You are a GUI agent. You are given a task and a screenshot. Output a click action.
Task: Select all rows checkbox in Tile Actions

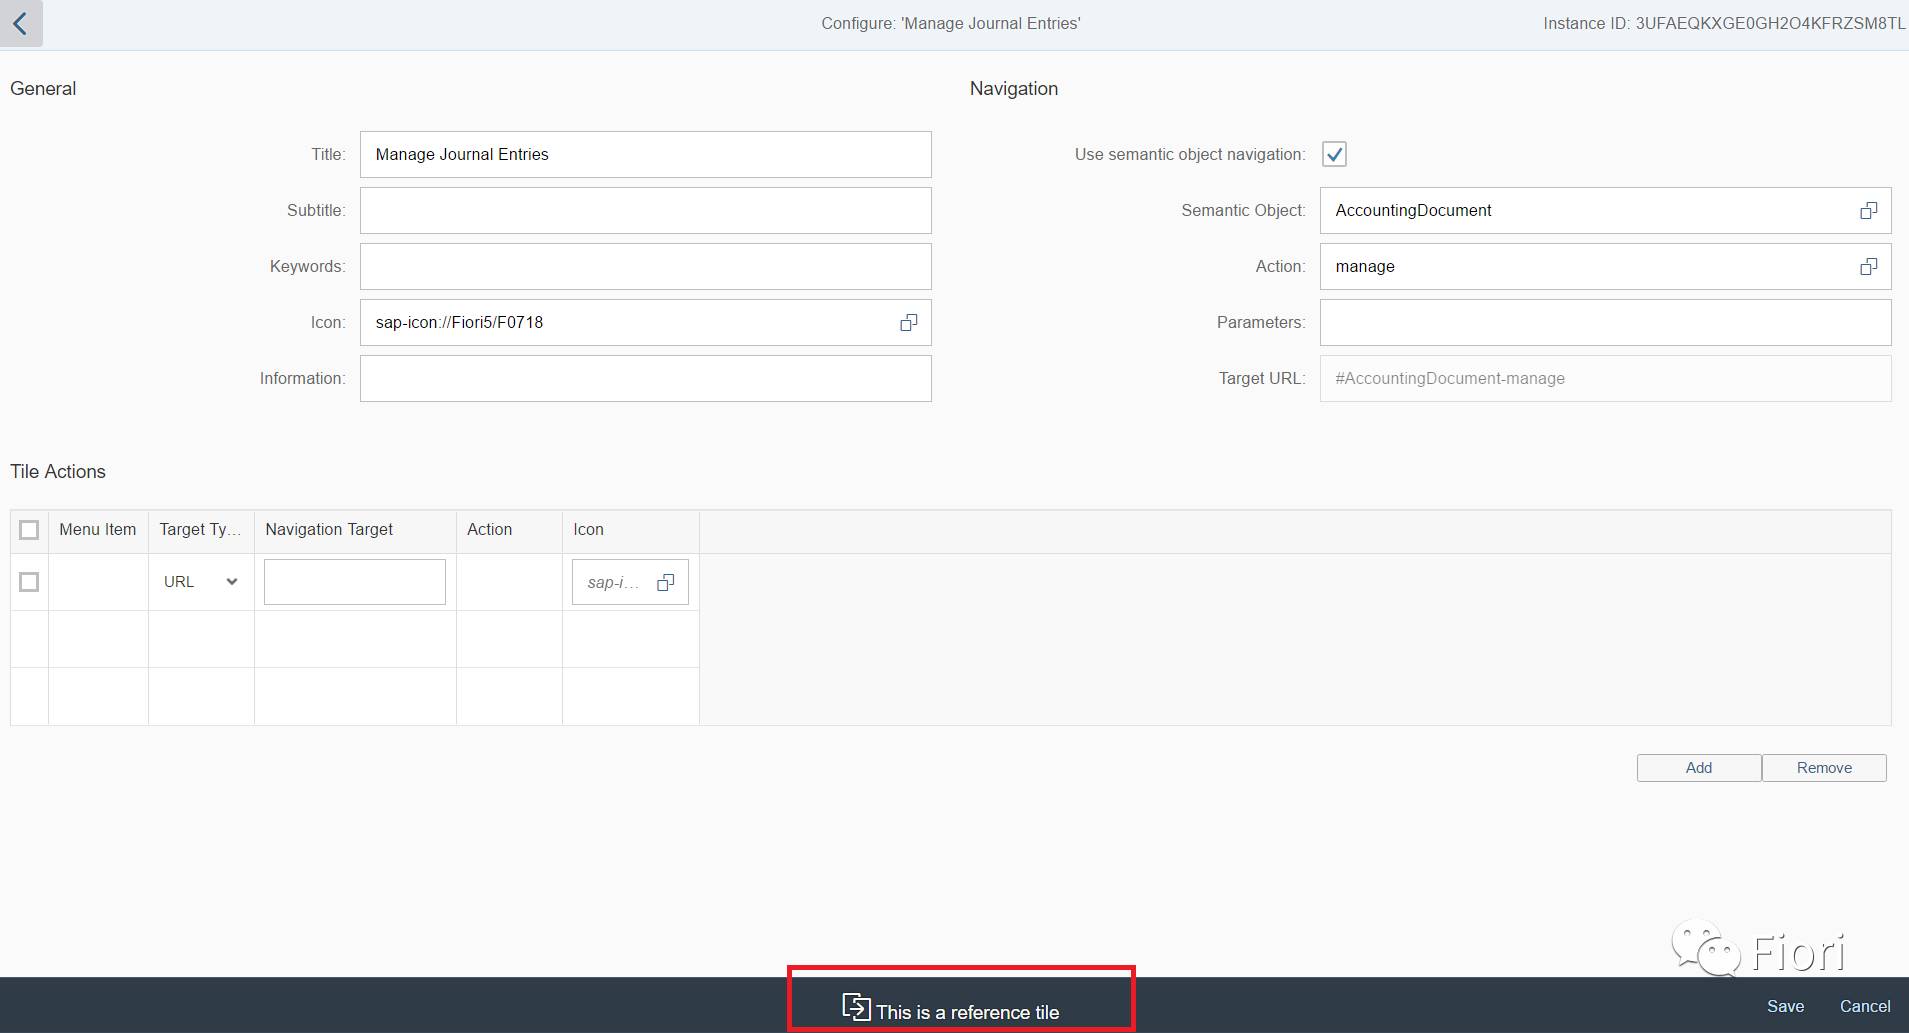[x=29, y=530]
